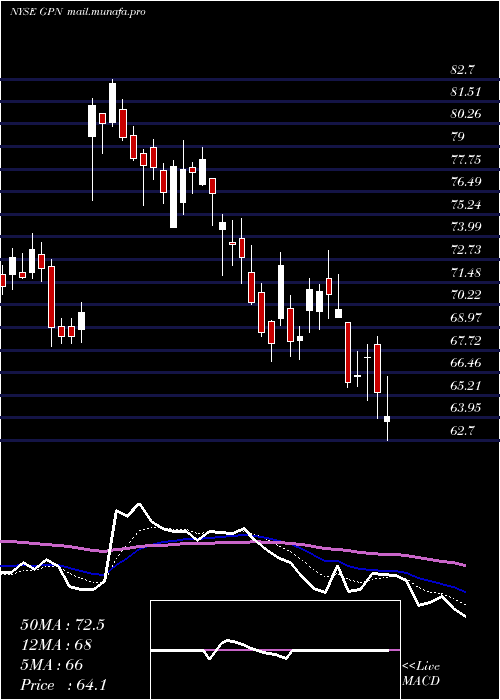Click inside the MACD indicator box
Screen dimensions: 500x700
275,650
